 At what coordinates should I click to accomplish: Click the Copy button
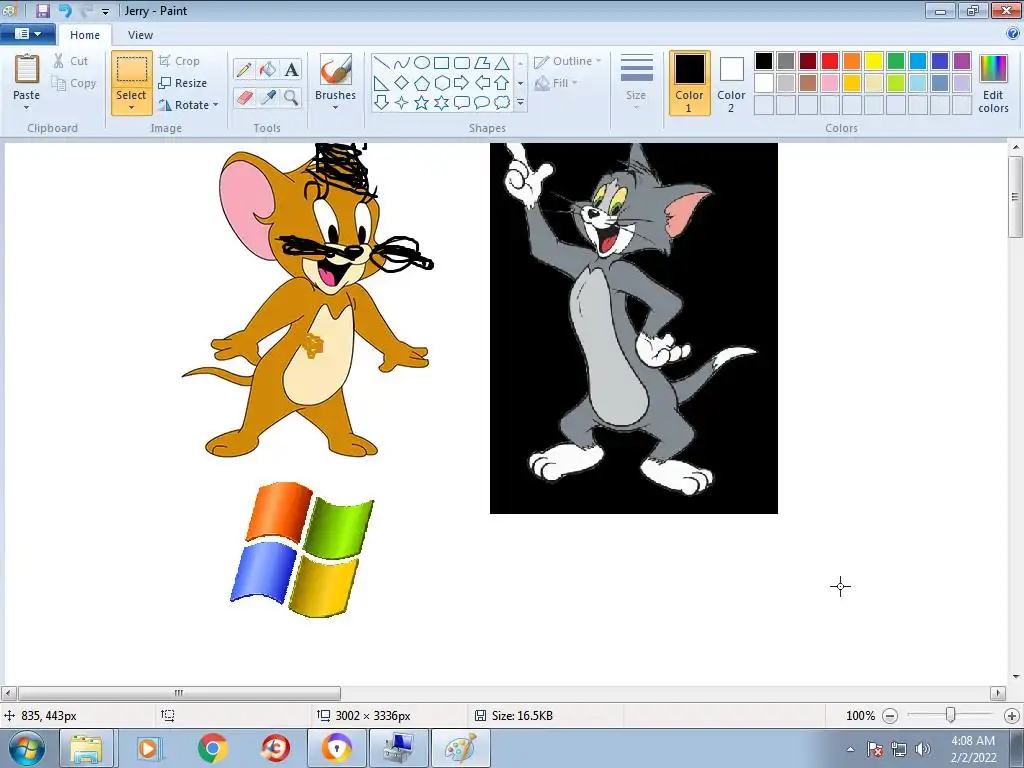74,83
